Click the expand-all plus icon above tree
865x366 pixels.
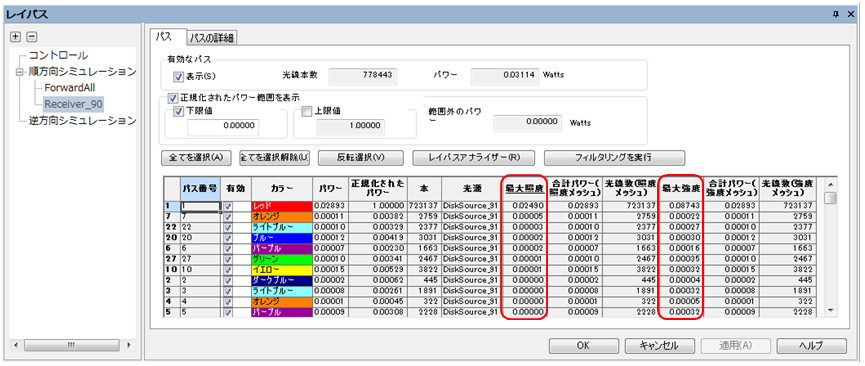point(15,37)
